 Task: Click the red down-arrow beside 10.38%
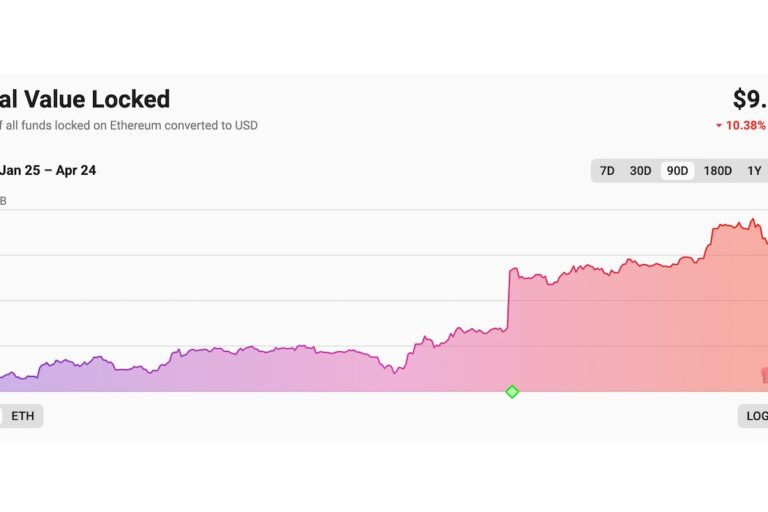click(x=719, y=126)
